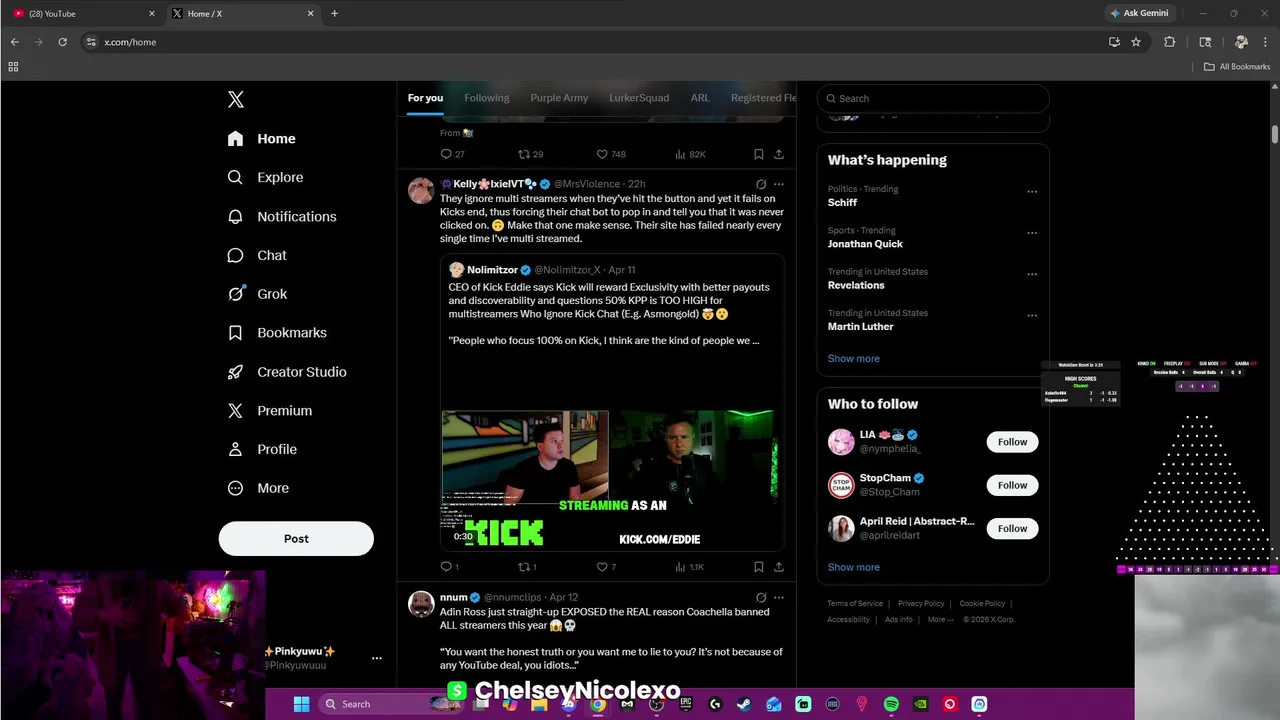Open Spotify from the taskbar
1280x720 pixels.
pyautogui.click(x=891, y=704)
